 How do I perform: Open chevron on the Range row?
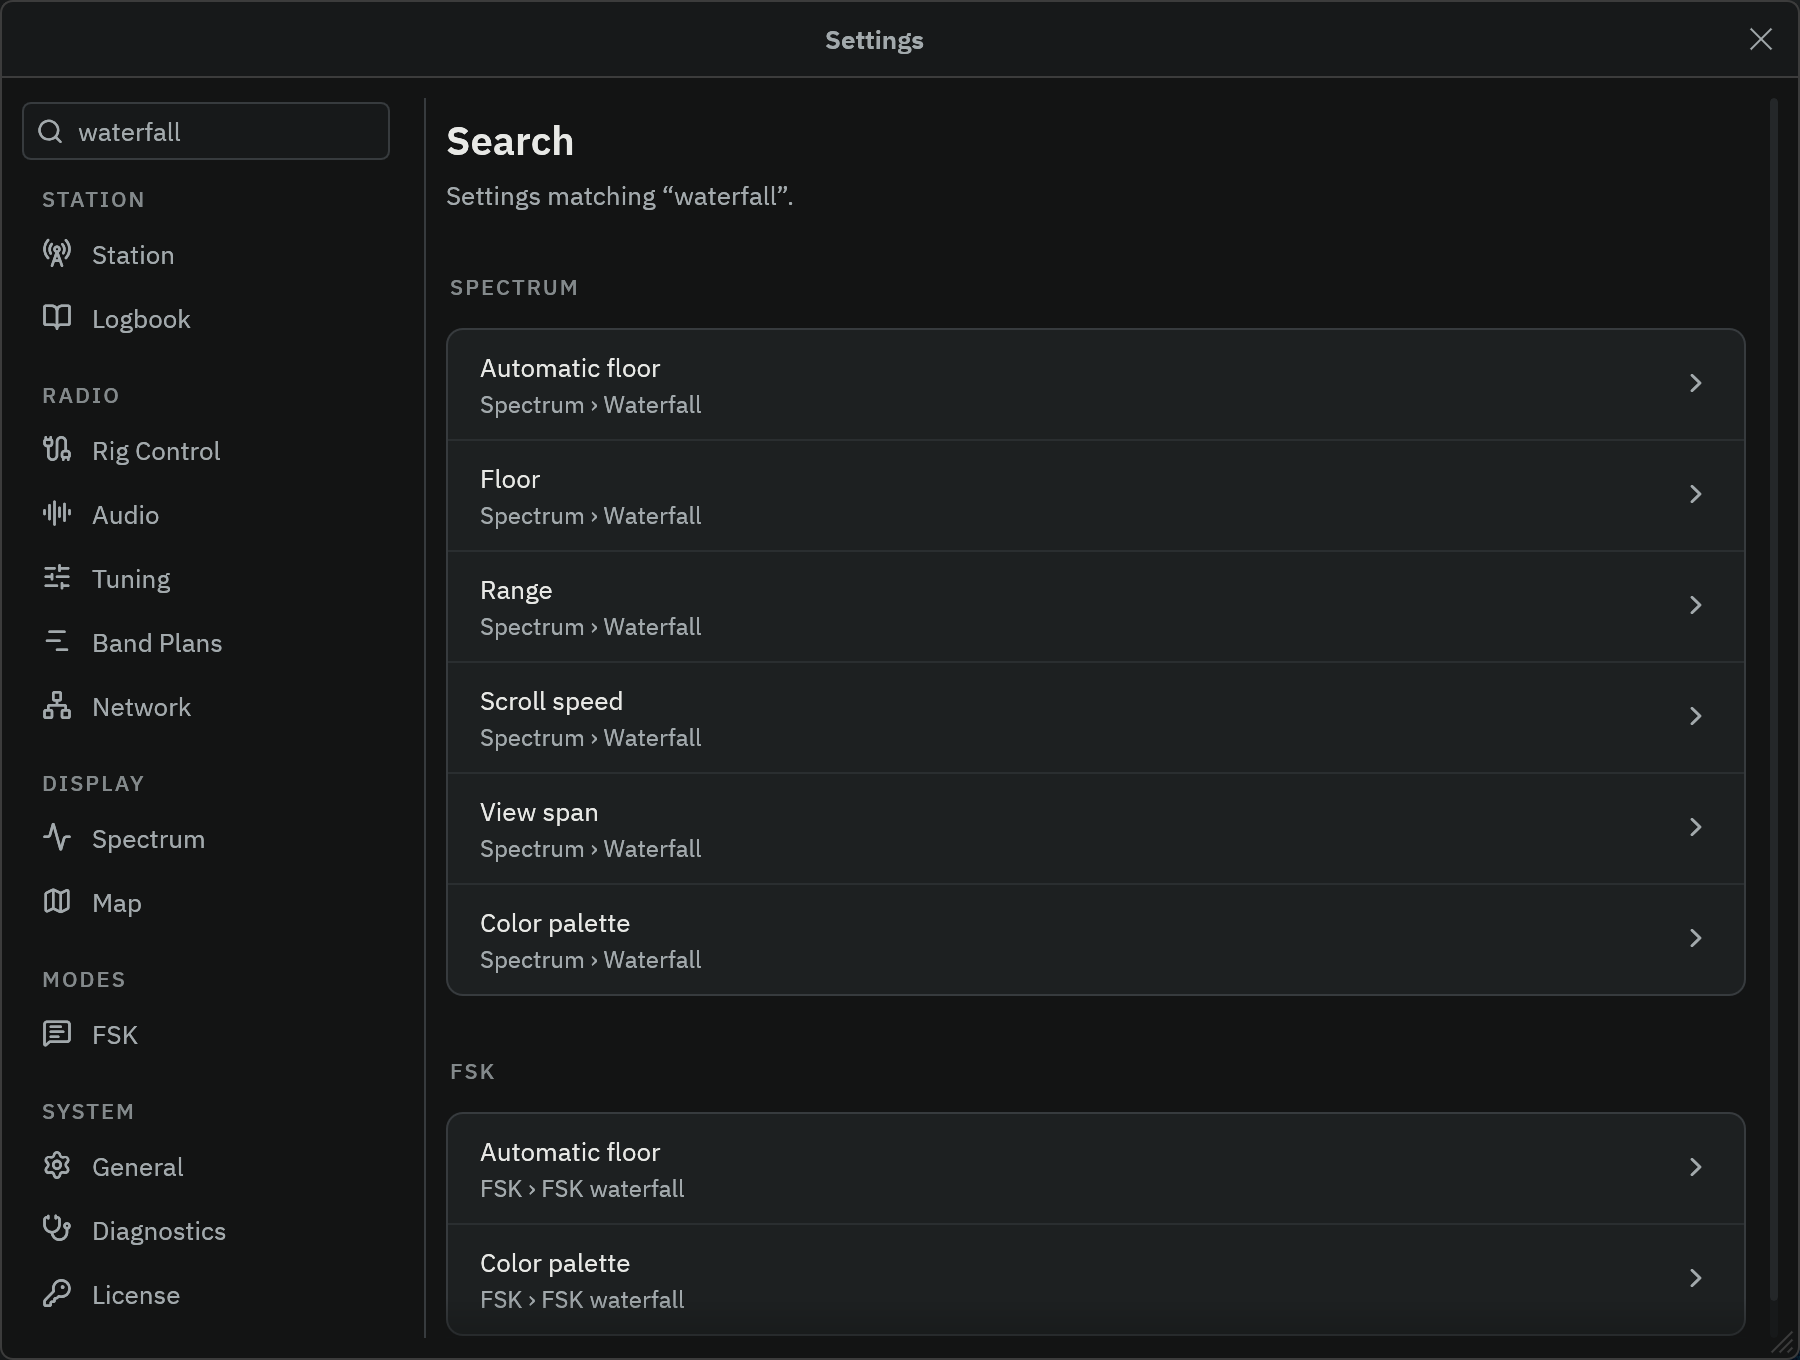click(x=1695, y=606)
